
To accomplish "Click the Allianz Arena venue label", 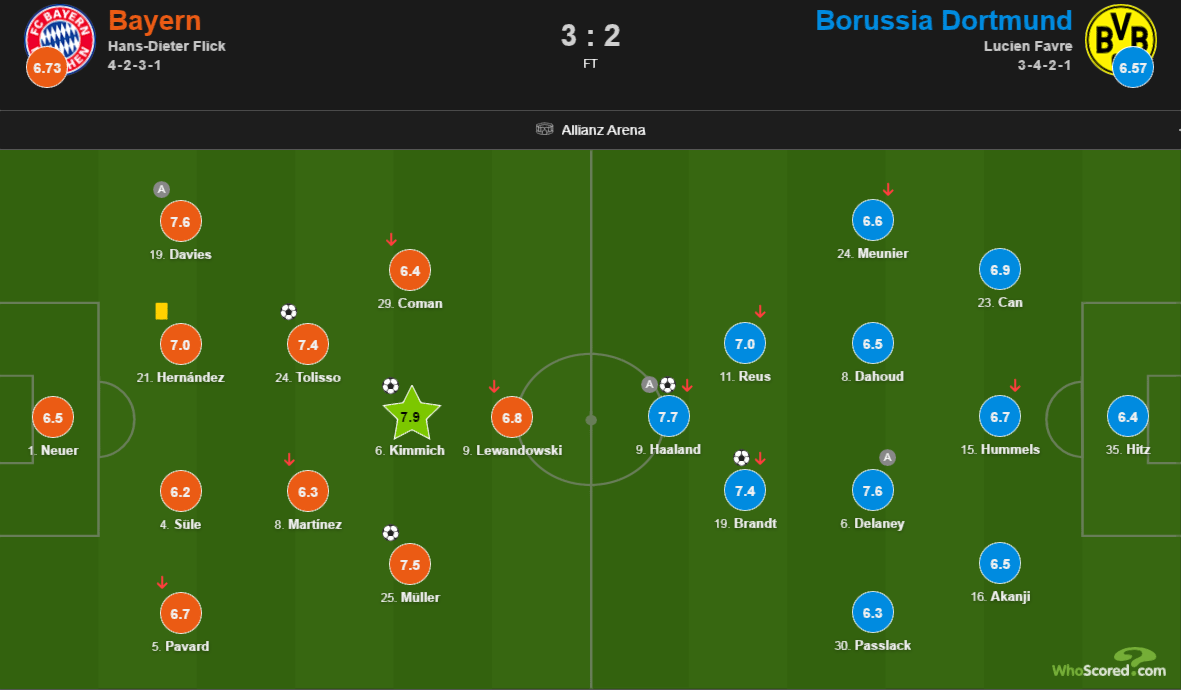I will (603, 130).
